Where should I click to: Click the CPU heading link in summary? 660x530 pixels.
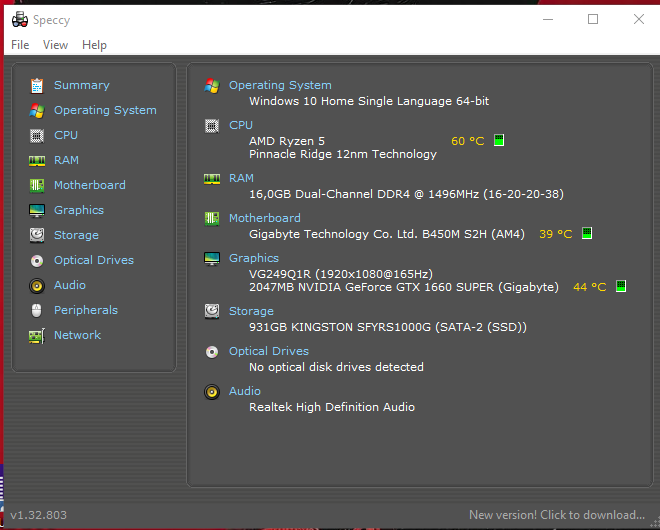click(x=241, y=125)
